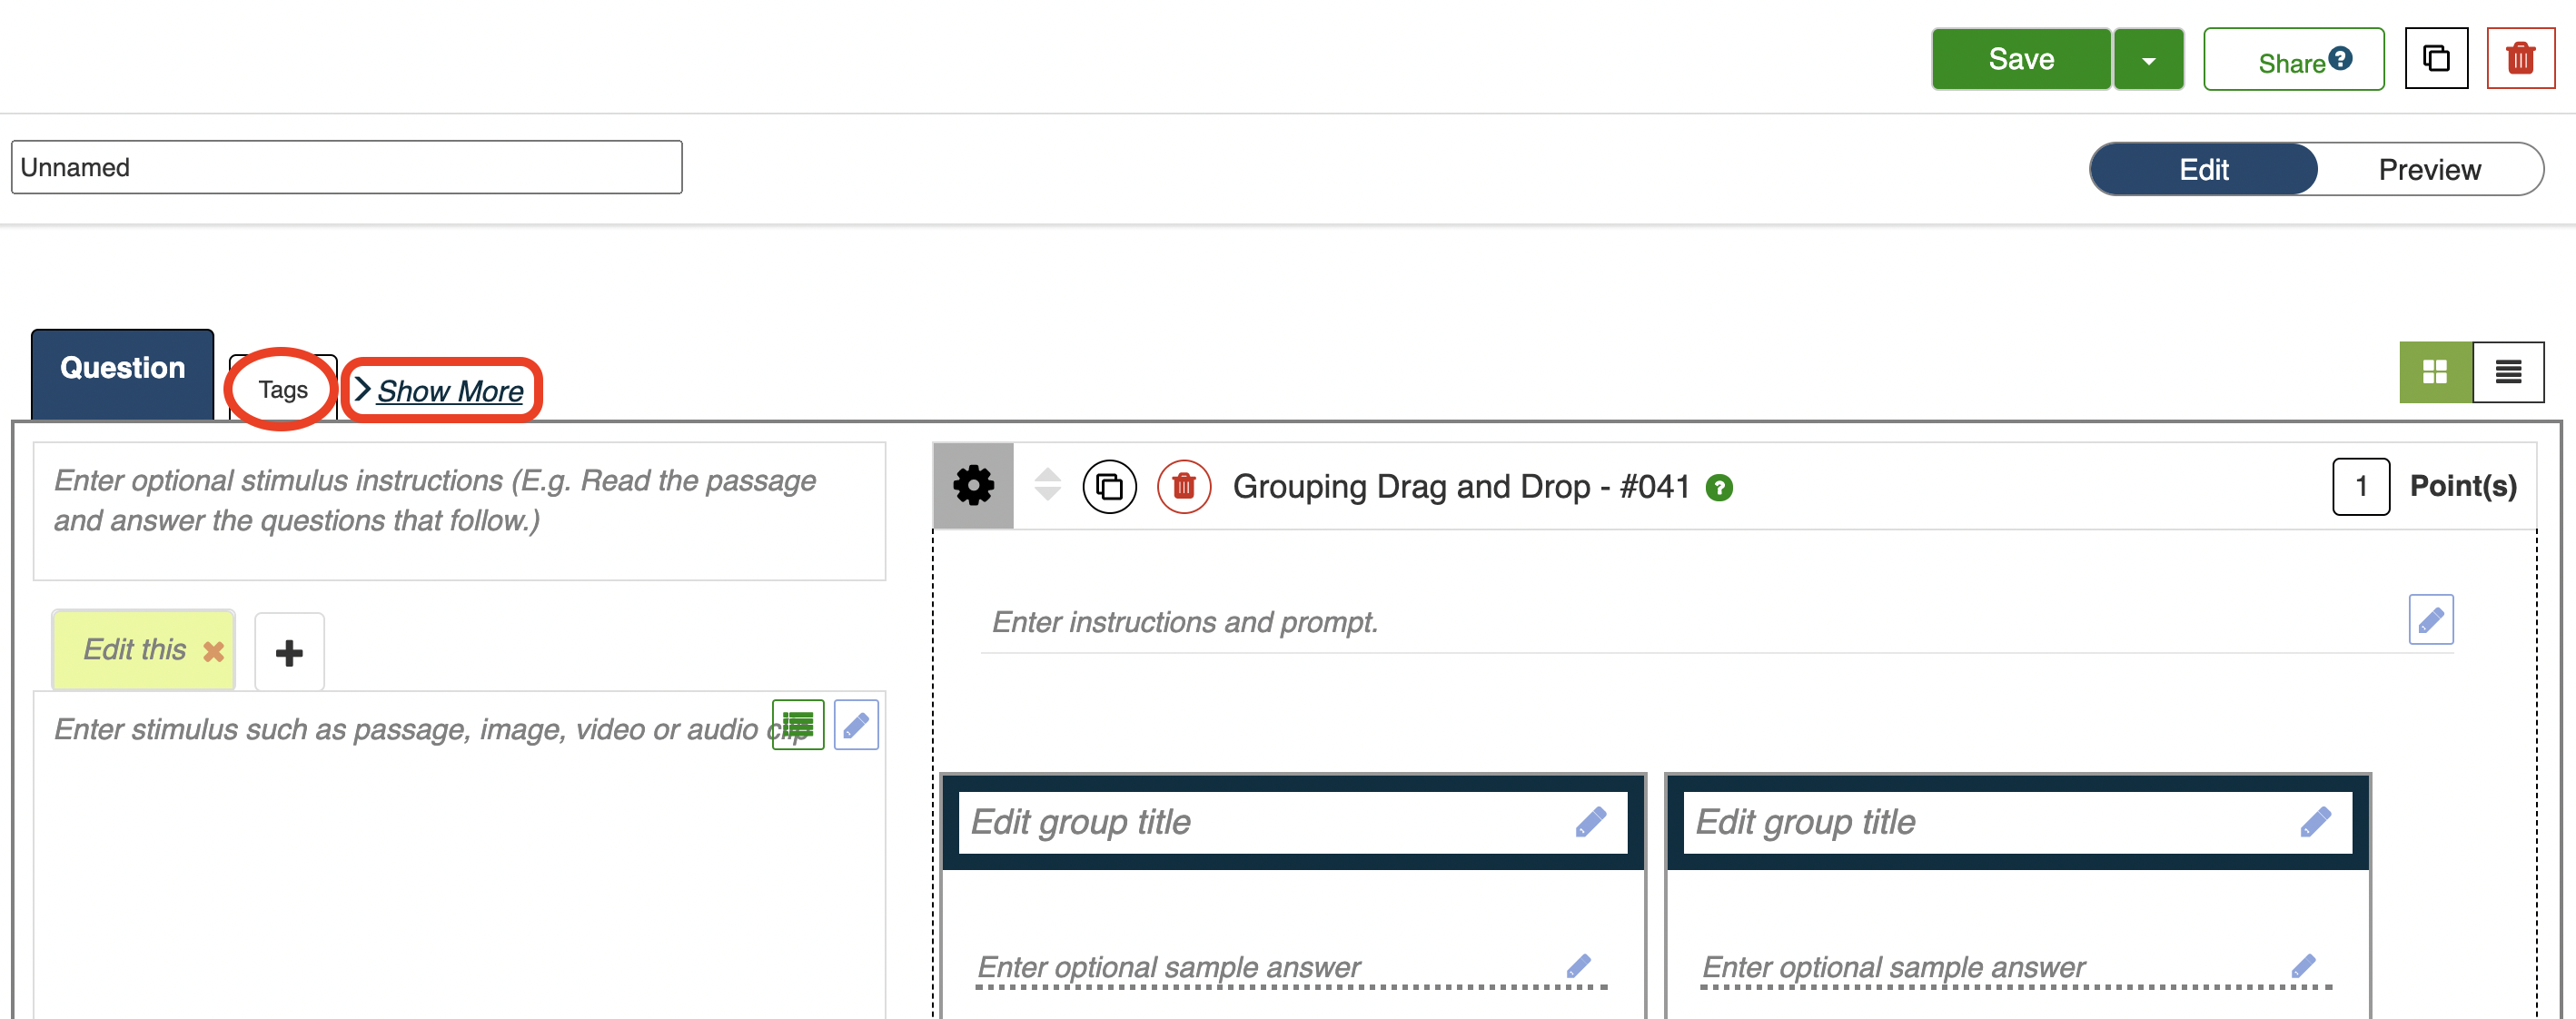This screenshot has width=2576, height=1019.
Task: Edit the first group title pencil icon
Action: coord(1590,822)
